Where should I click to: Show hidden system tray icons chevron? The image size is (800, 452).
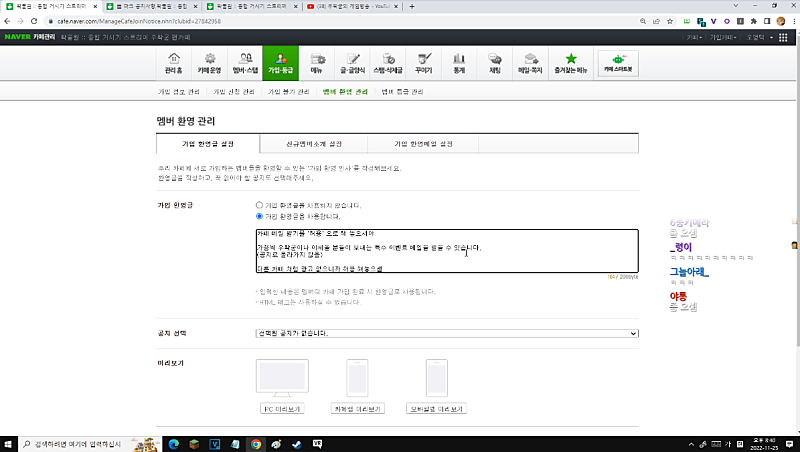point(691,444)
